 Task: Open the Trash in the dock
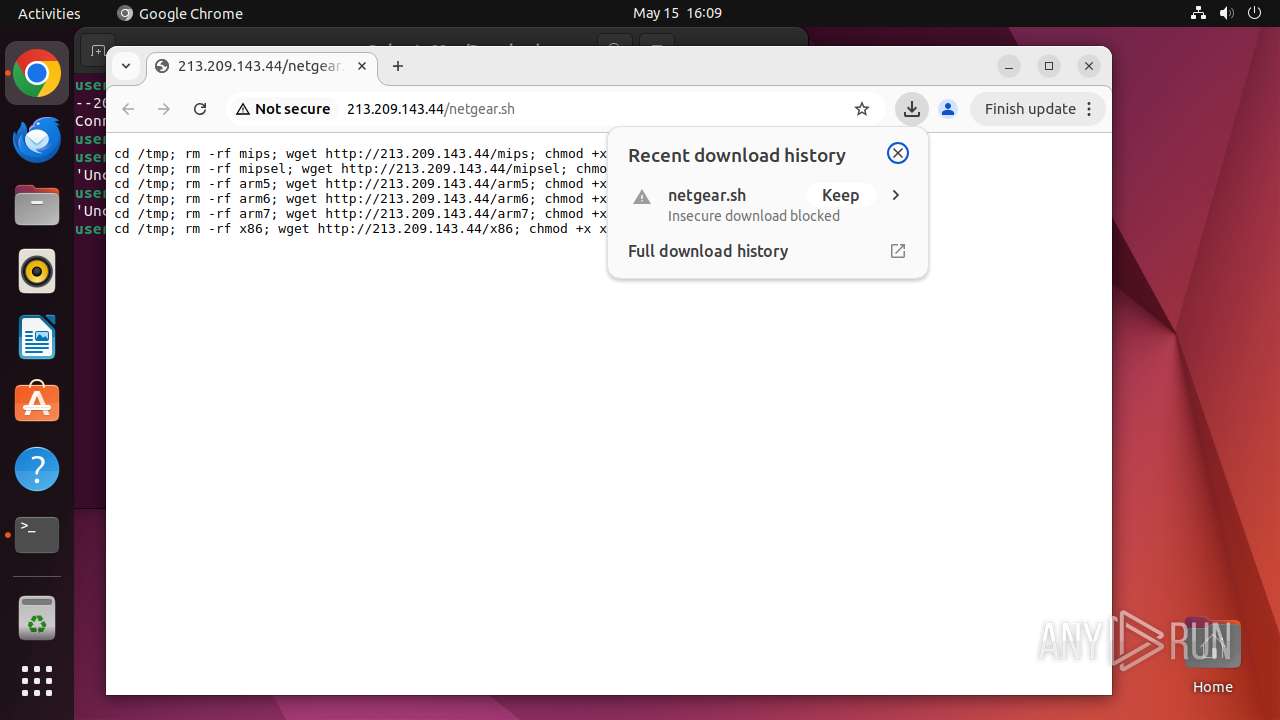(37, 617)
